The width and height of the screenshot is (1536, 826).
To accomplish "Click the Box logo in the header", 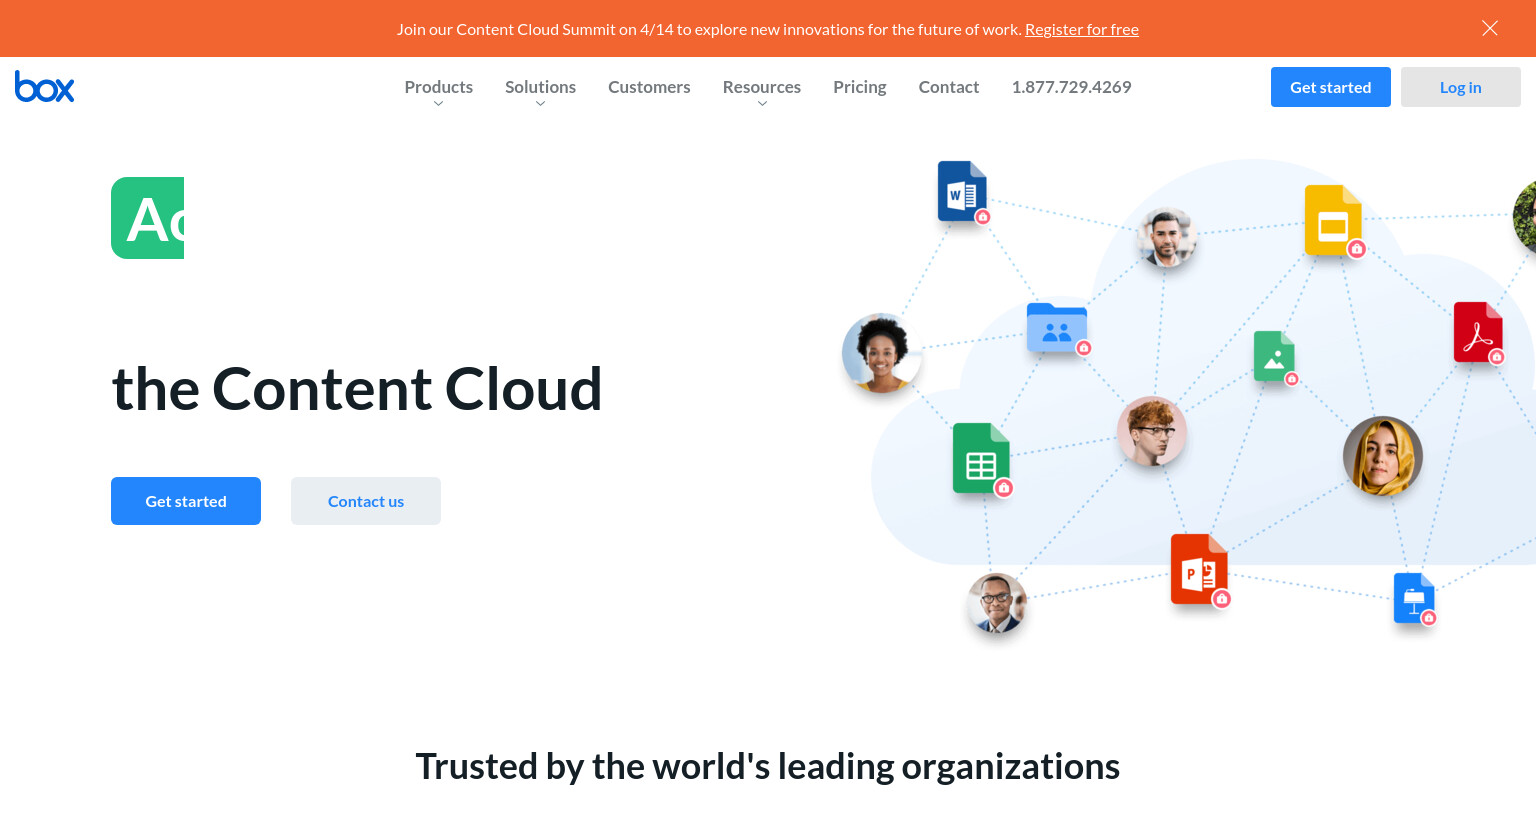I will point(44,87).
